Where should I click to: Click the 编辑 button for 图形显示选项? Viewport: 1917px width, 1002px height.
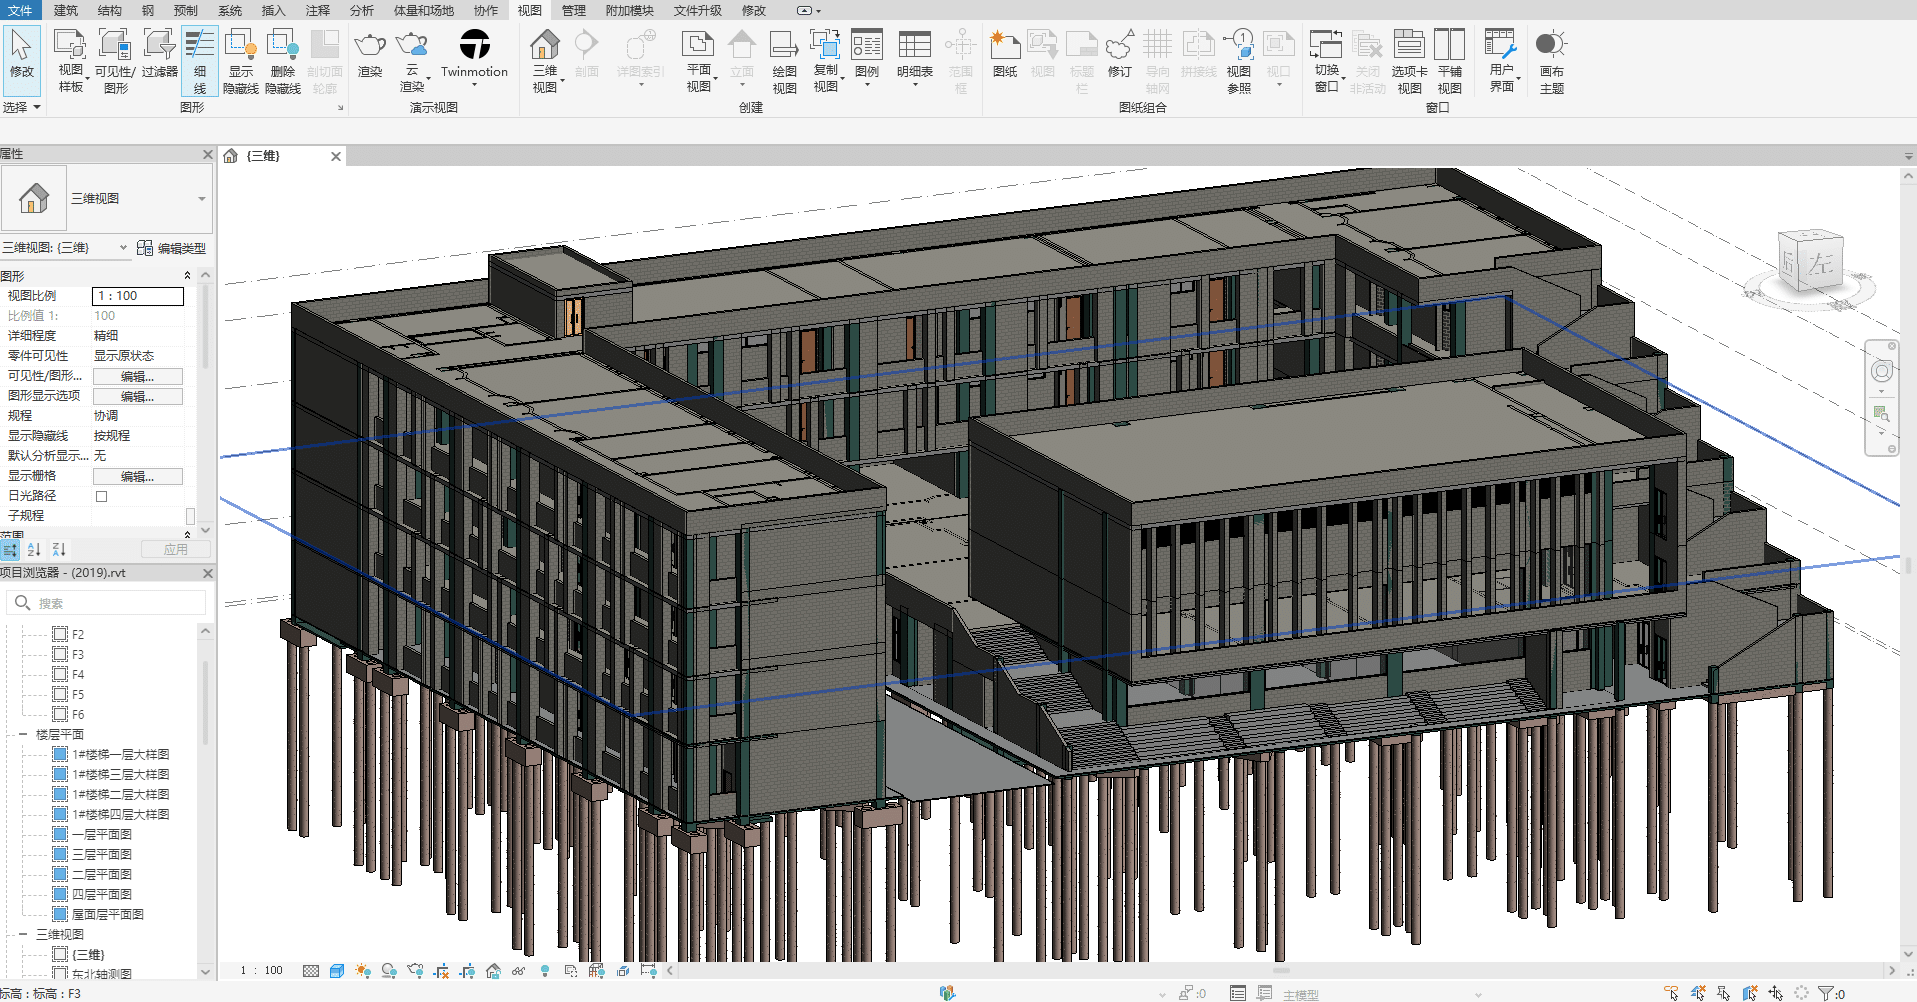click(137, 396)
